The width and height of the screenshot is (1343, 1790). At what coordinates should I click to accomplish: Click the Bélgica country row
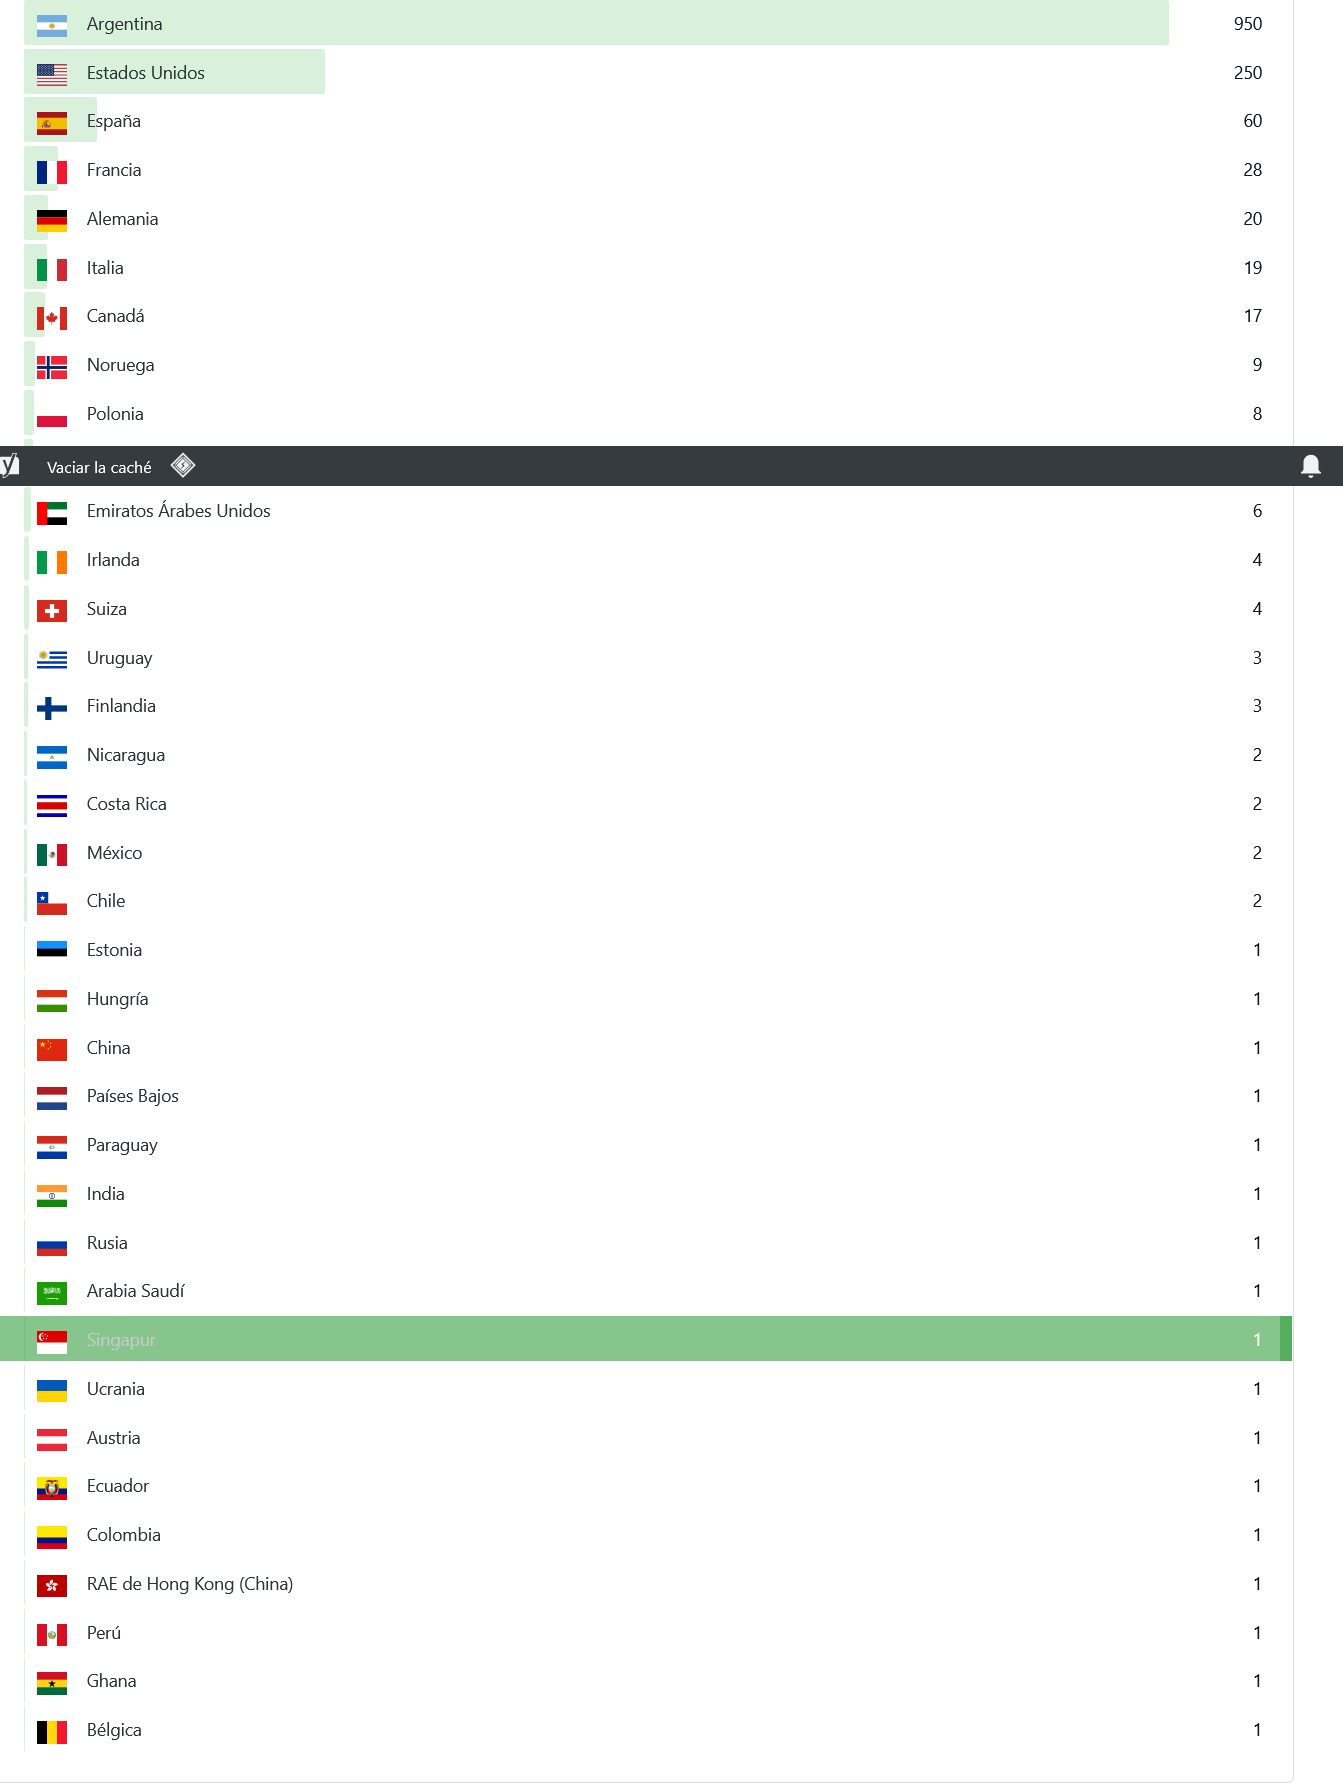[x=646, y=1730]
